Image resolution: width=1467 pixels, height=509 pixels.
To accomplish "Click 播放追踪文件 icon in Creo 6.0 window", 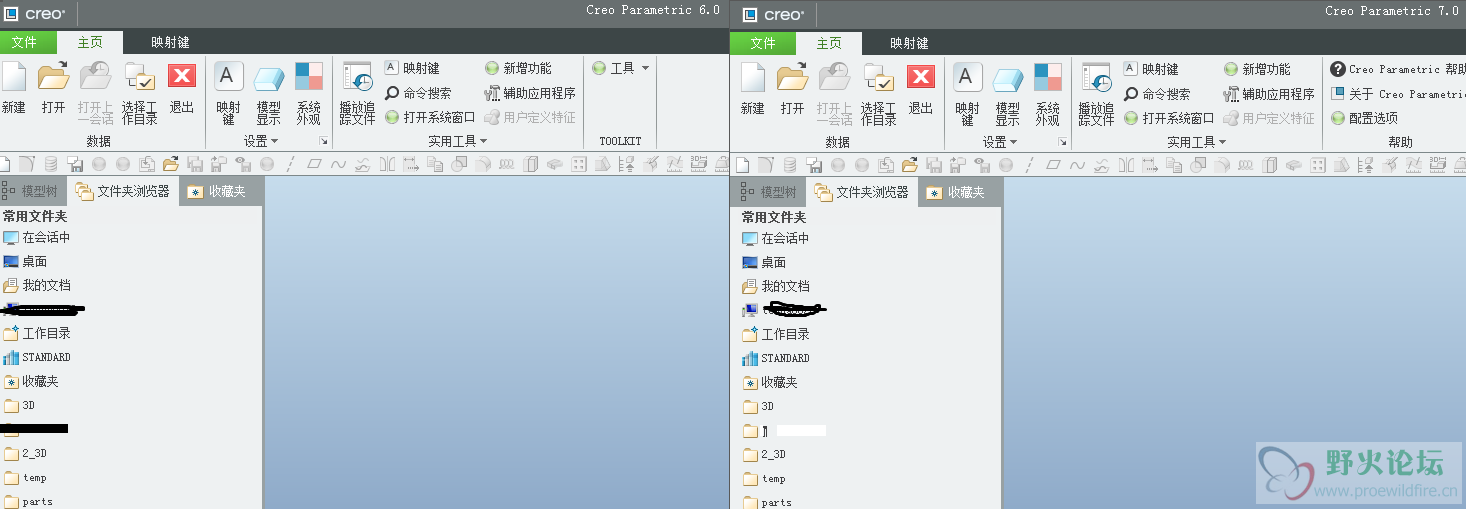I will point(357,77).
